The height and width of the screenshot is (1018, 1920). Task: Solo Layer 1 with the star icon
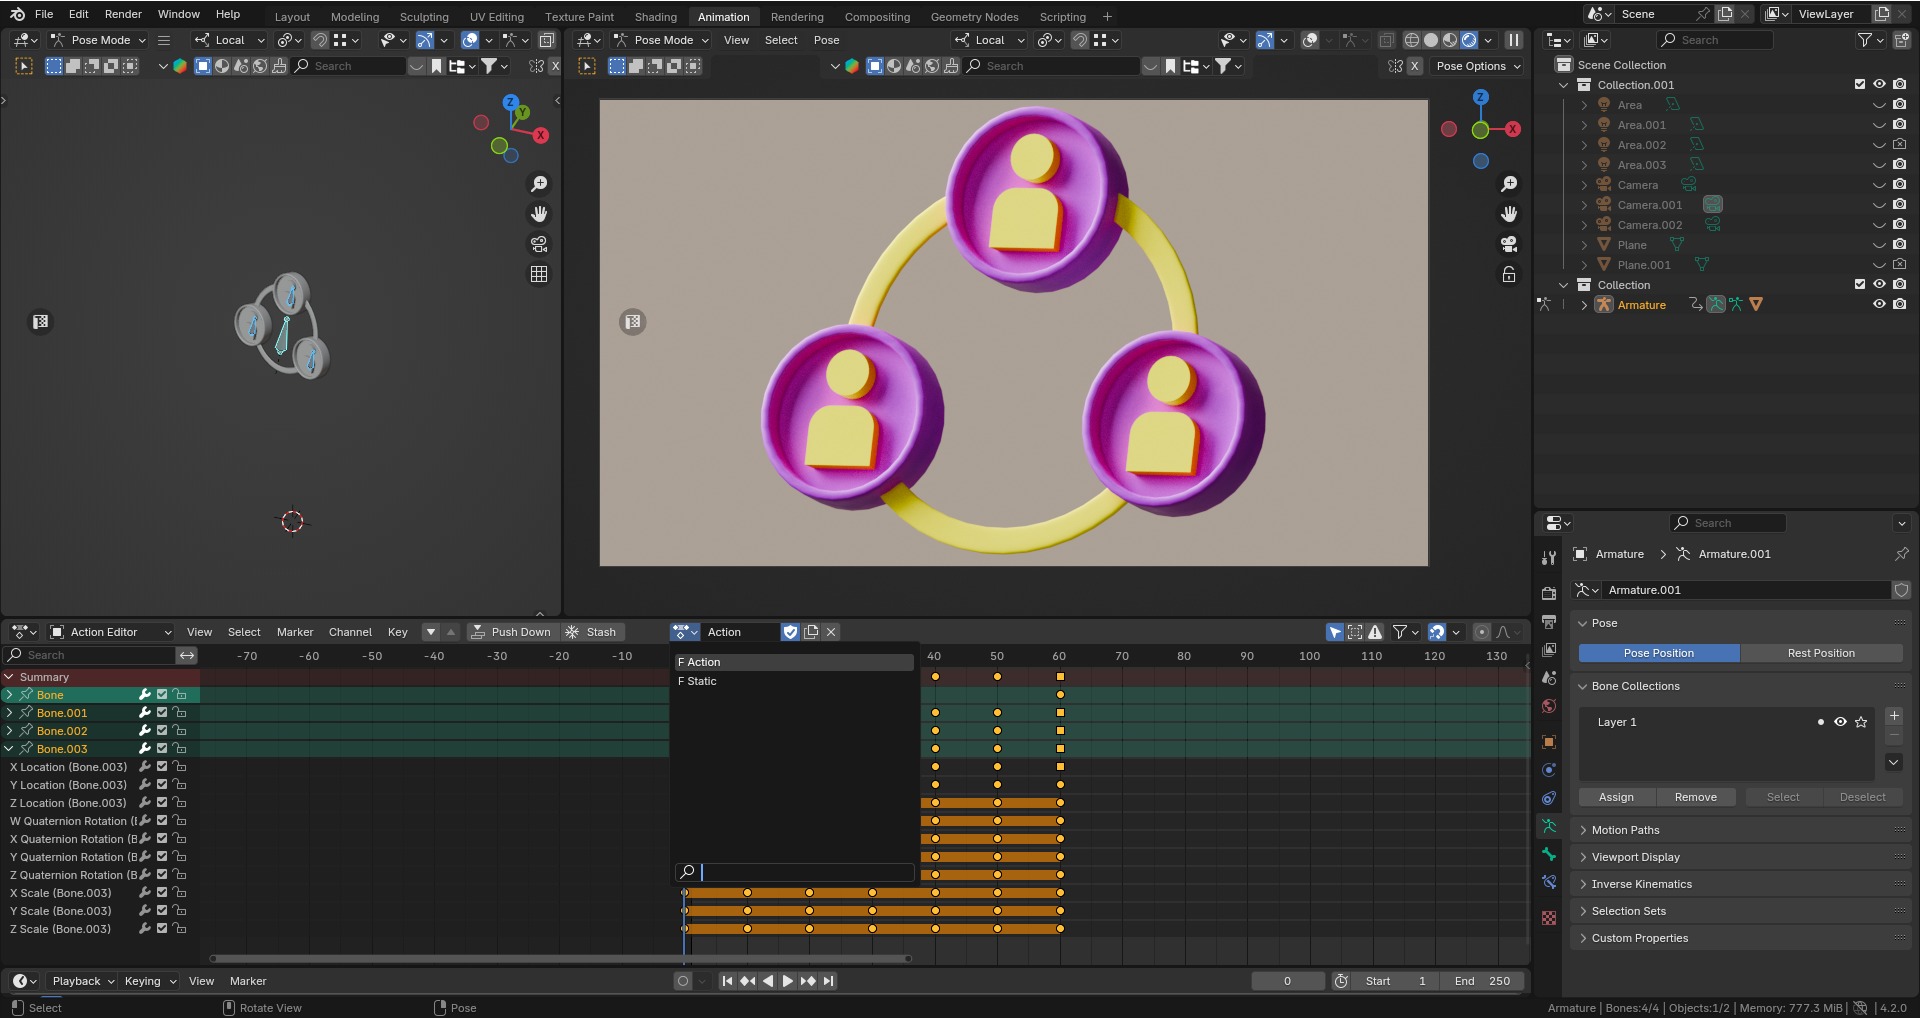pyautogui.click(x=1861, y=722)
